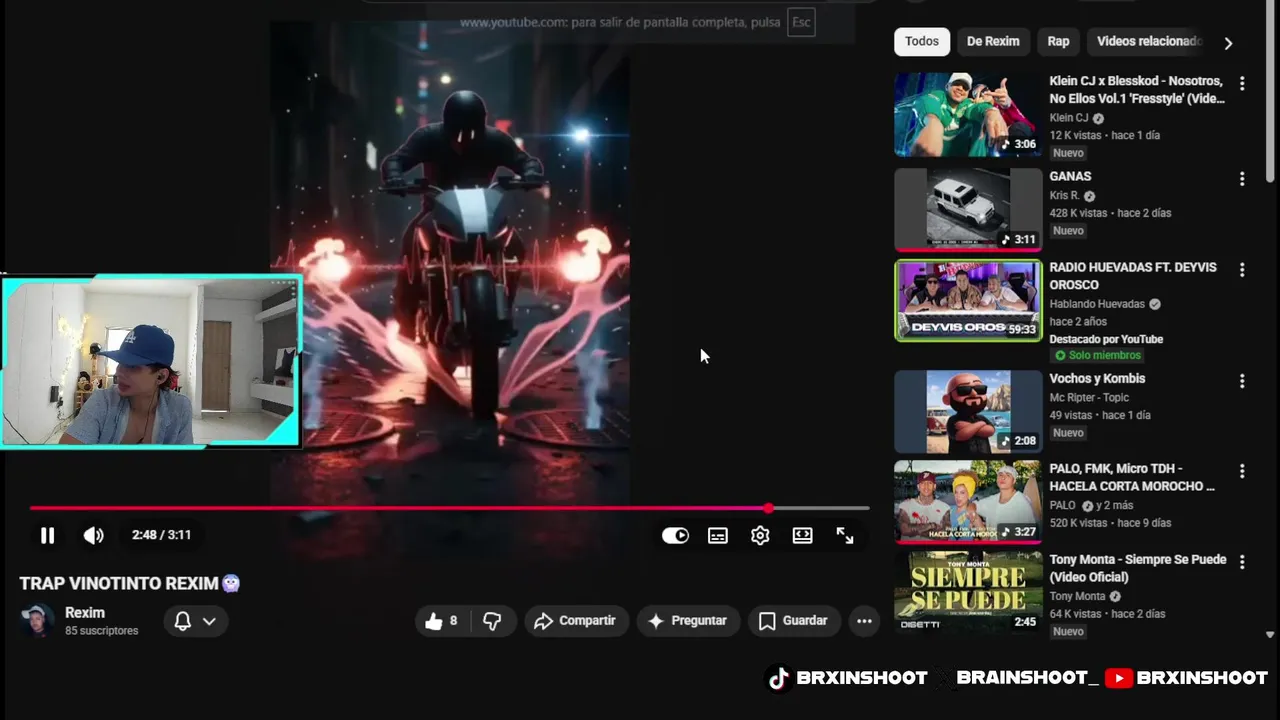Image resolution: width=1280 pixels, height=720 pixels.
Task: Click 428 K vistas text on GANAS
Action: point(1078,213)
